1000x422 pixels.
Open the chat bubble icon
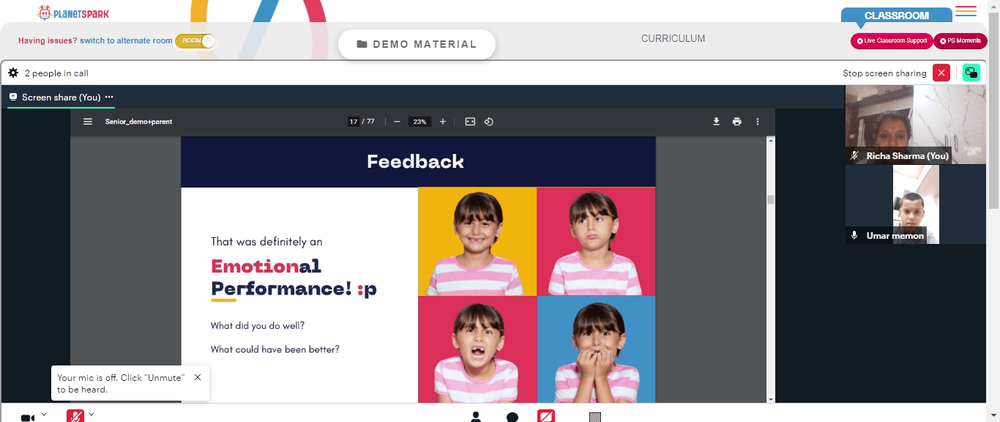(x=512, y=418)
